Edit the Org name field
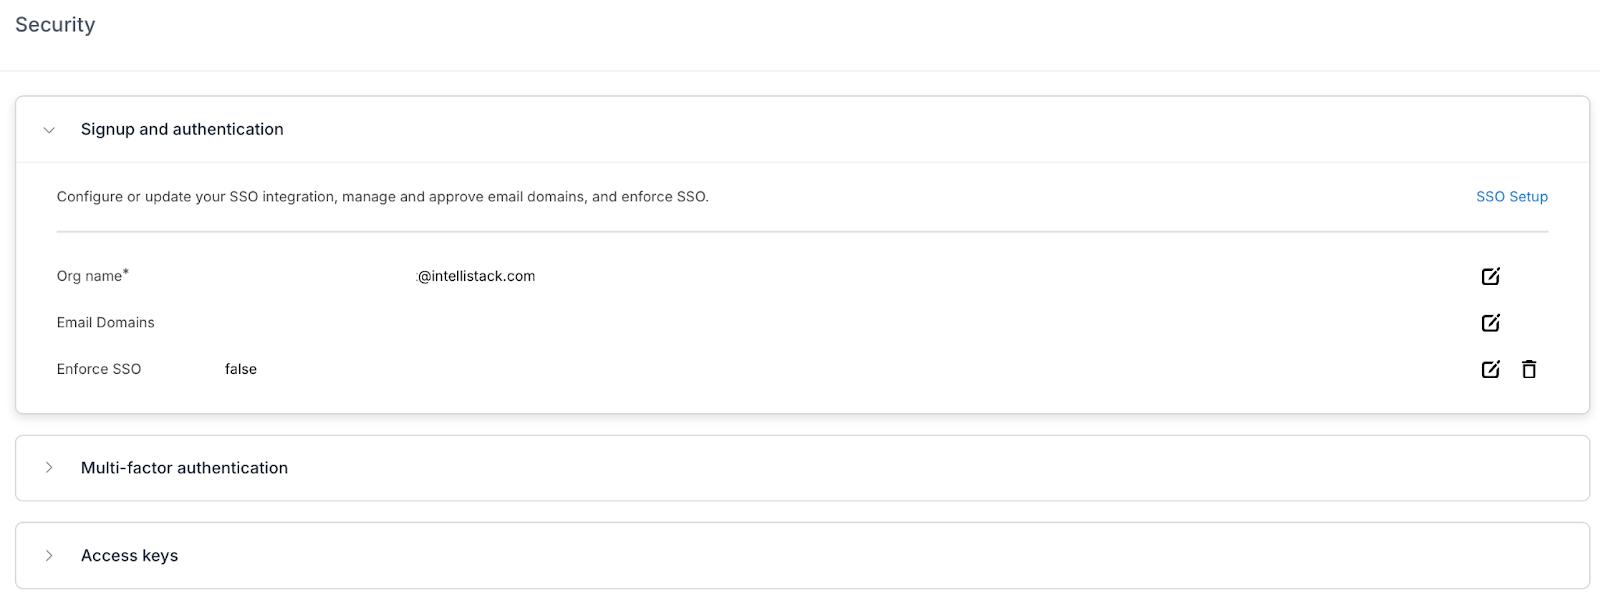This screenshot has height=599, width=1600. 1490,276
